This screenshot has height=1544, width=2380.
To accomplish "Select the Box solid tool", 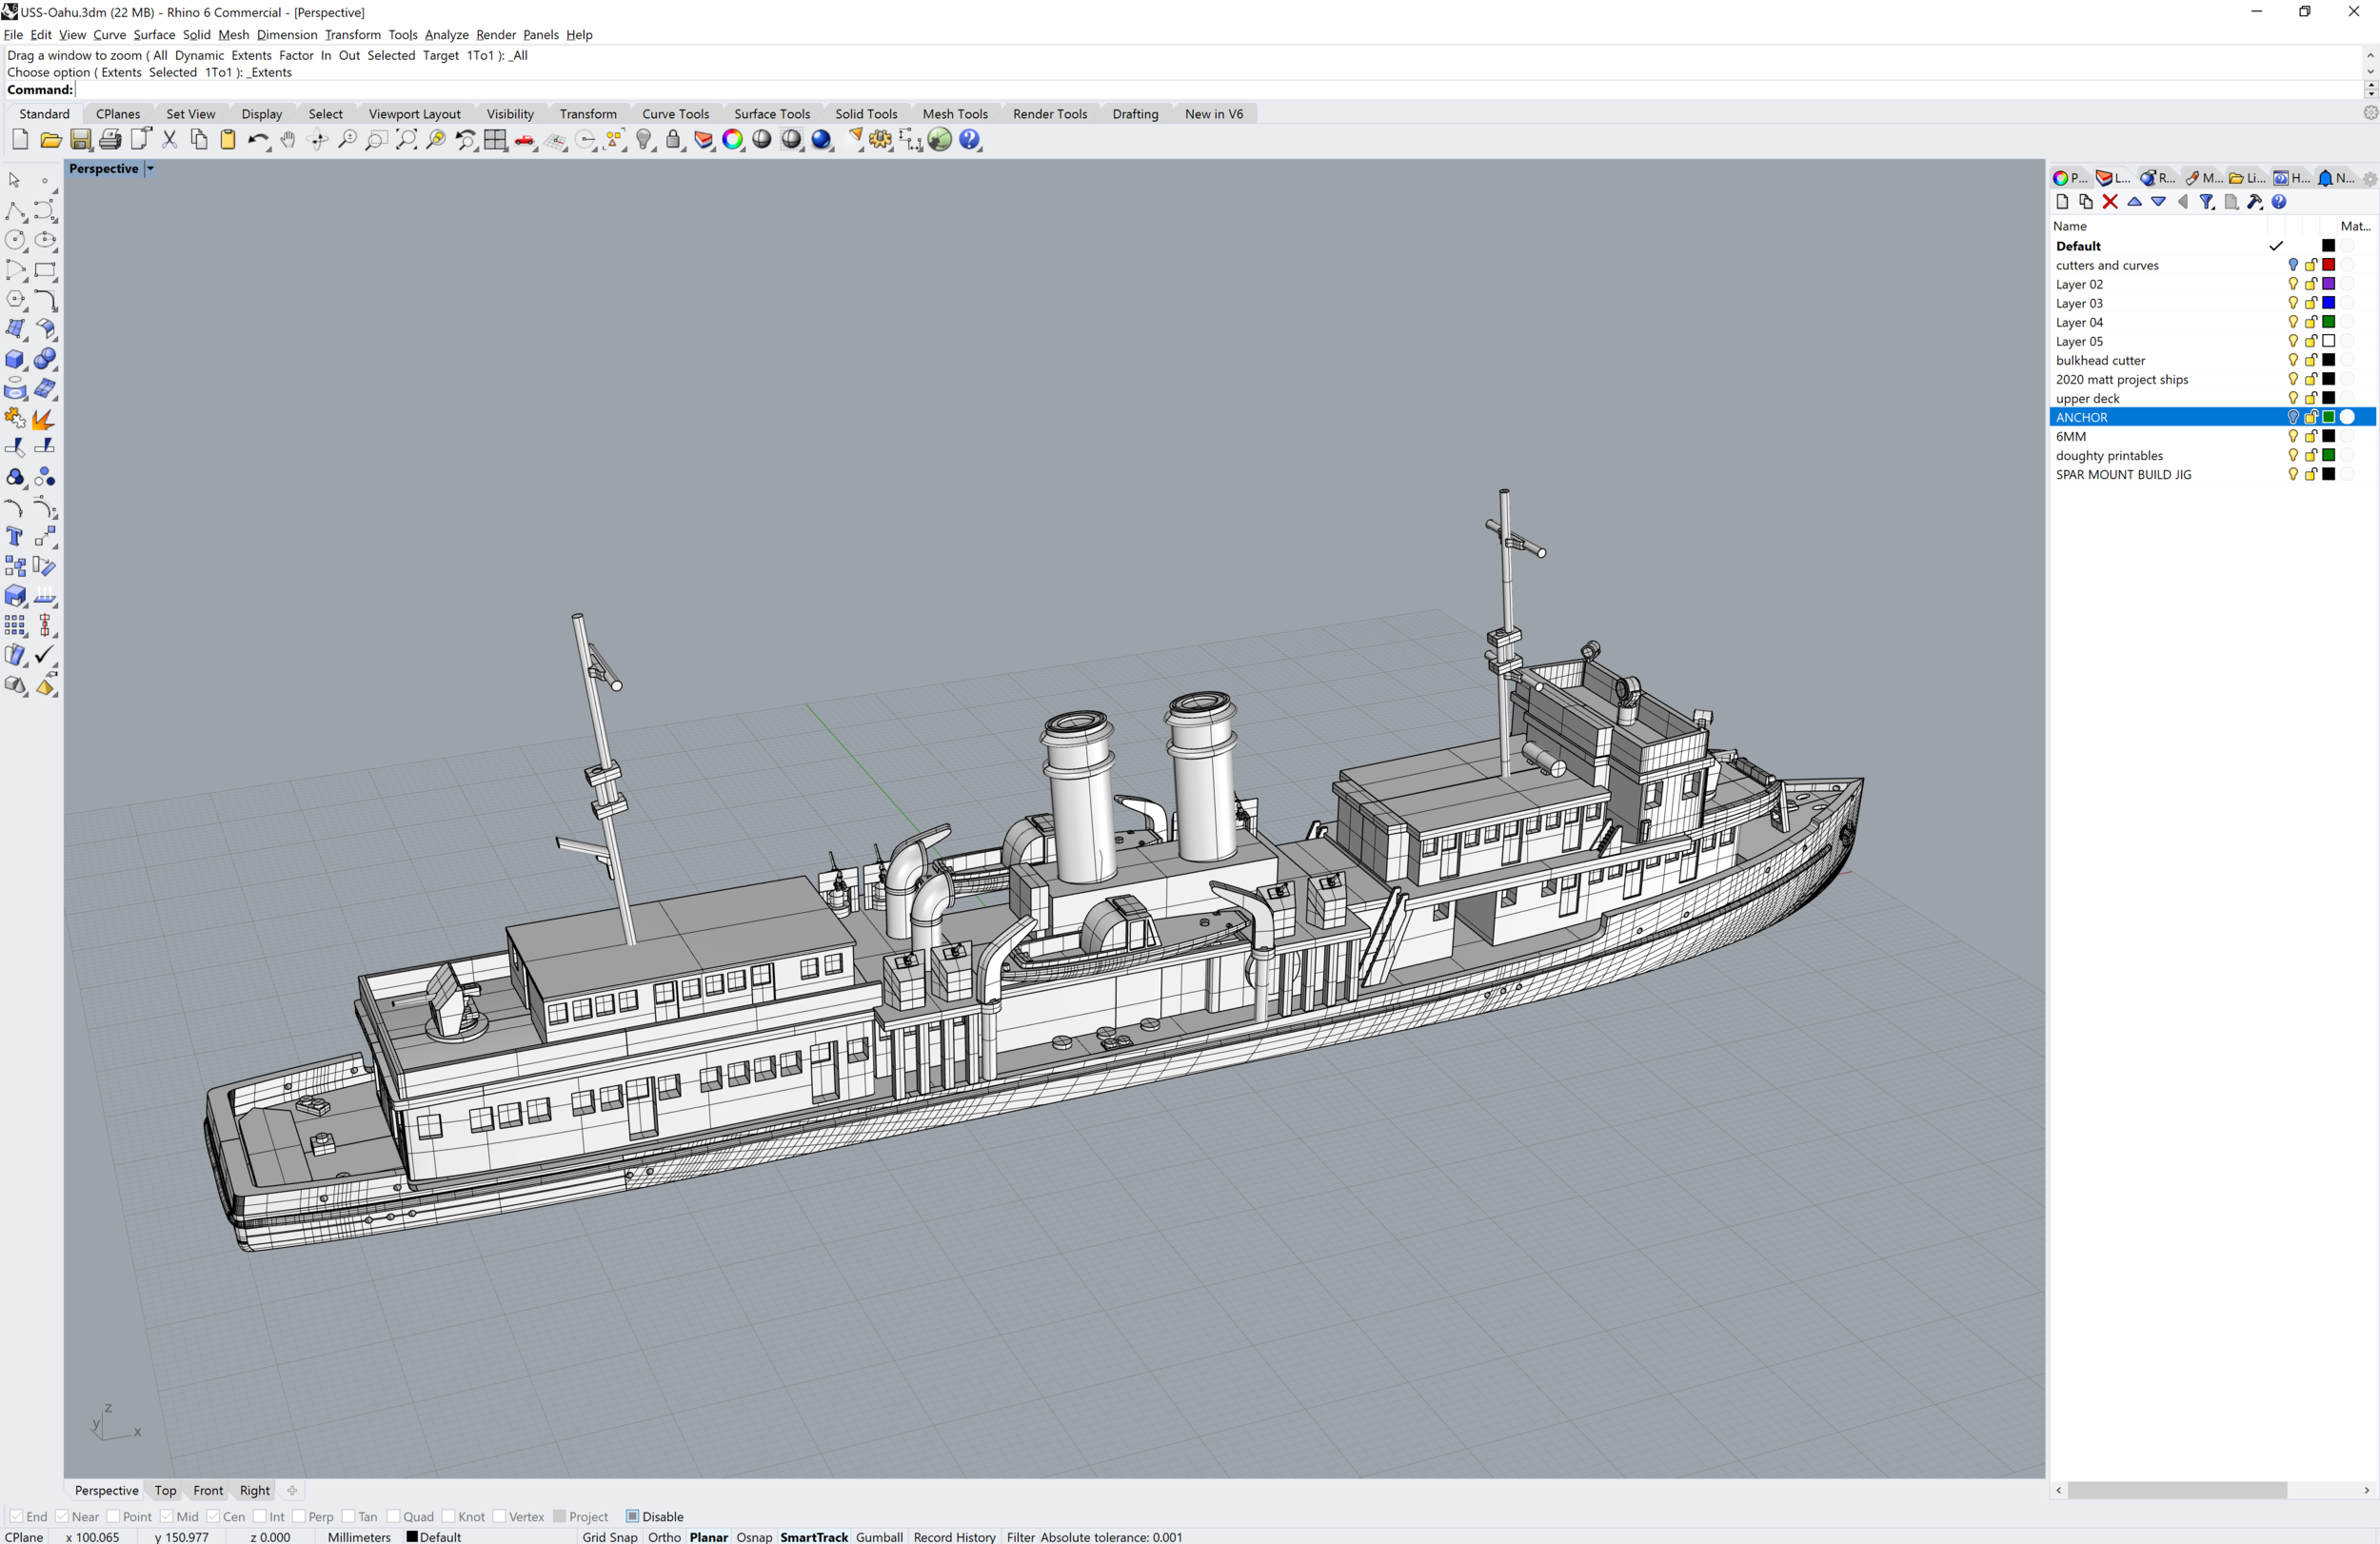I will tap(16, 359).
